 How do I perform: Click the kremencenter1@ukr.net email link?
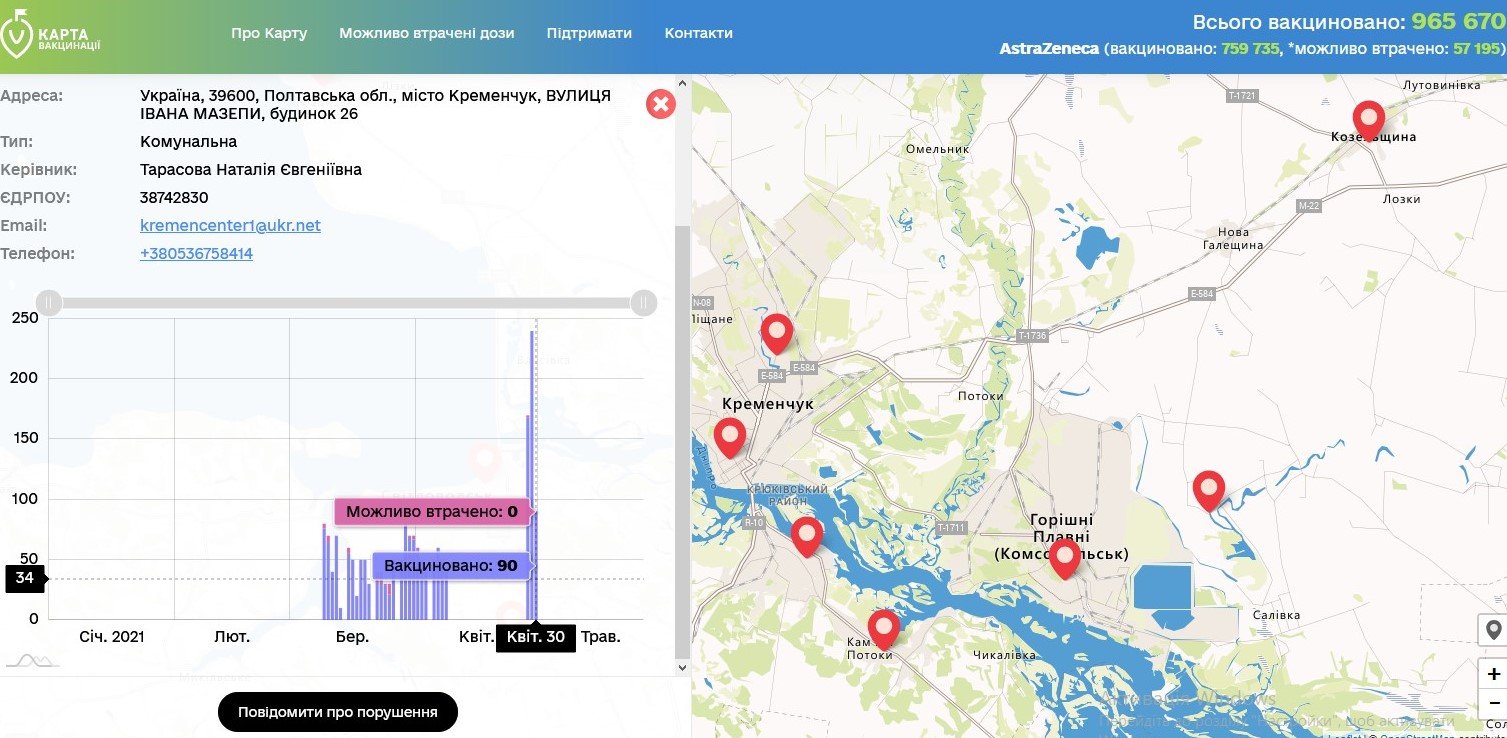coord(230,226)
